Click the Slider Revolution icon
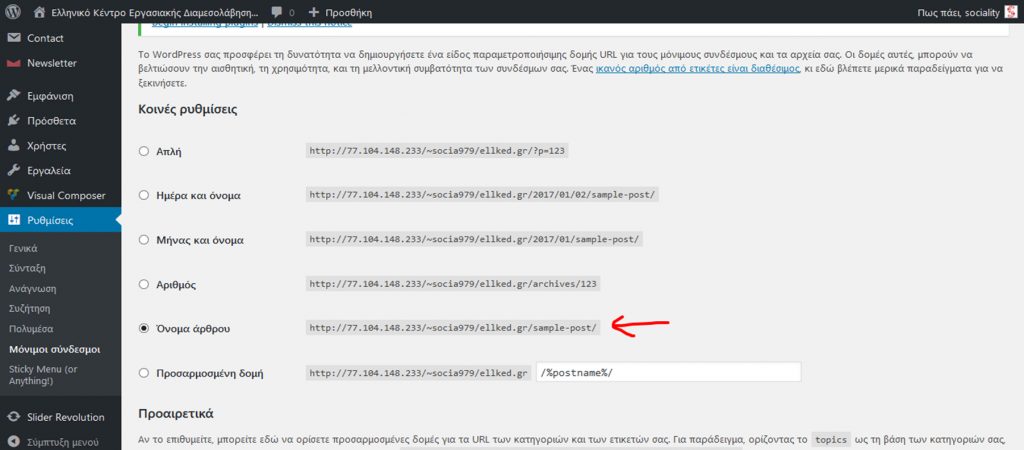Screen dimensions: 1024x450 tap(13, 417)
